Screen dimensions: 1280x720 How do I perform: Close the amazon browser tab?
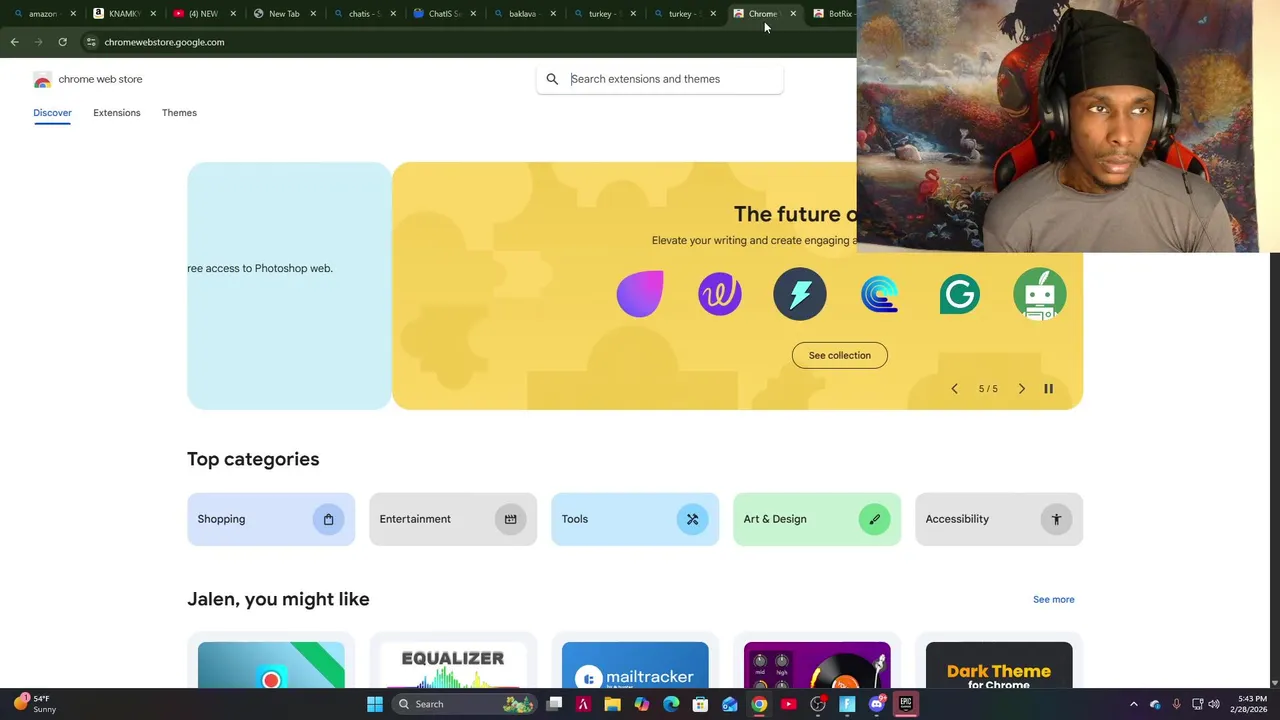coord(73,14)
